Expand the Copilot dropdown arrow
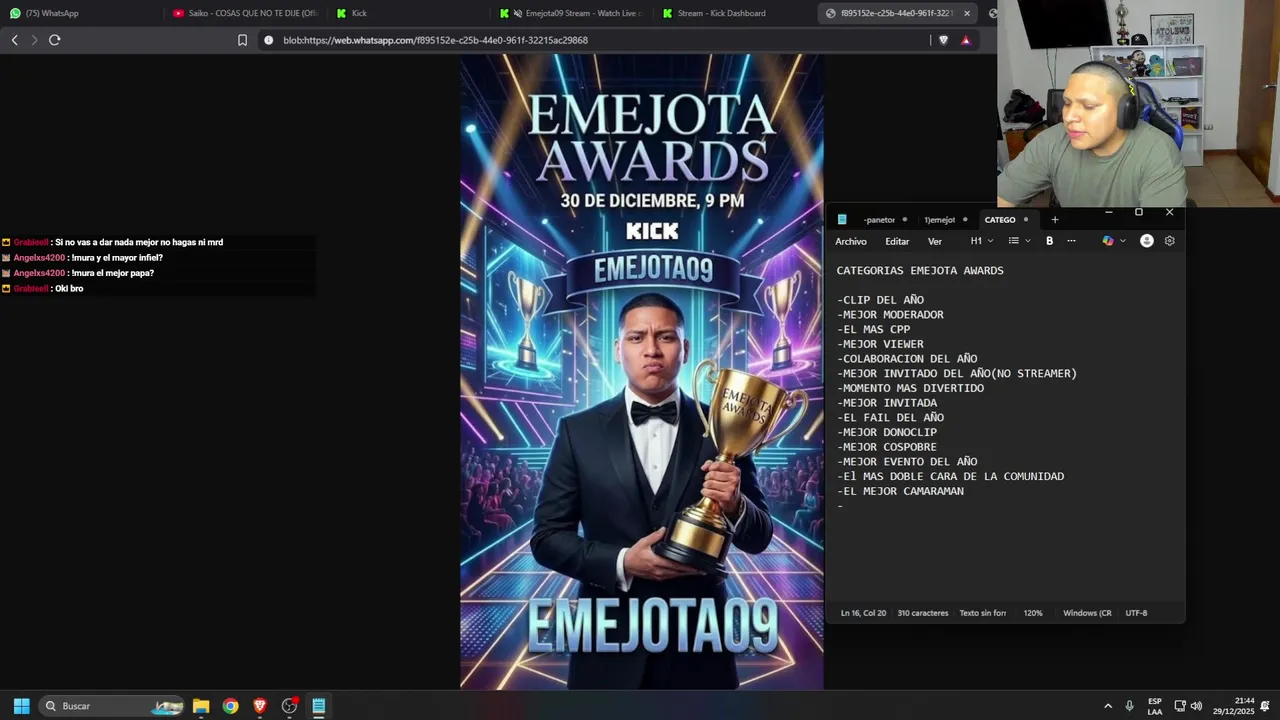Viewport: 1280px width, 720px height. point(1122,241)
